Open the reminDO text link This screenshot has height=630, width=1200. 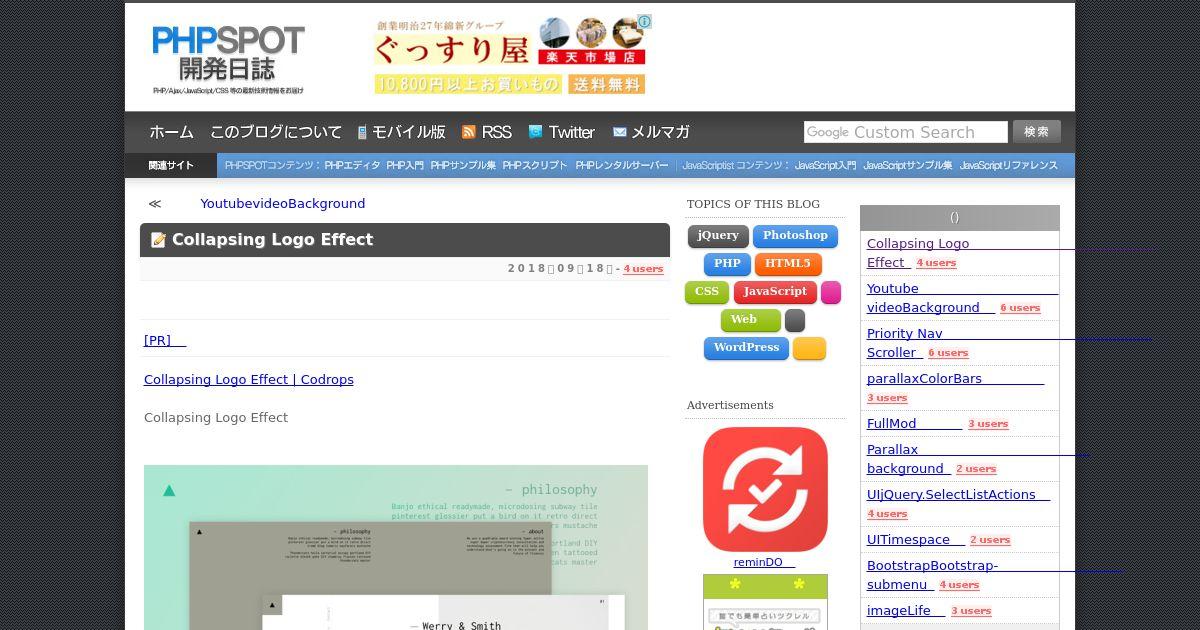pyautogui.click(x=764, y=563)
